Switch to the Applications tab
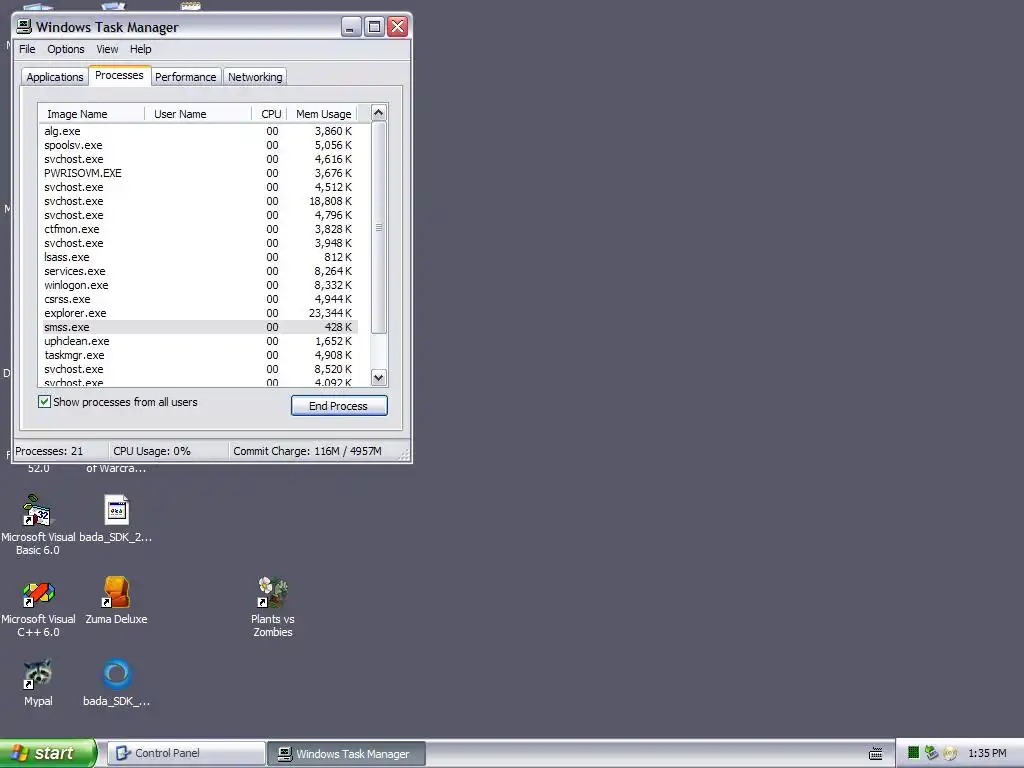This screenshot has width=1024, height=768. click(x=55, y=77)
